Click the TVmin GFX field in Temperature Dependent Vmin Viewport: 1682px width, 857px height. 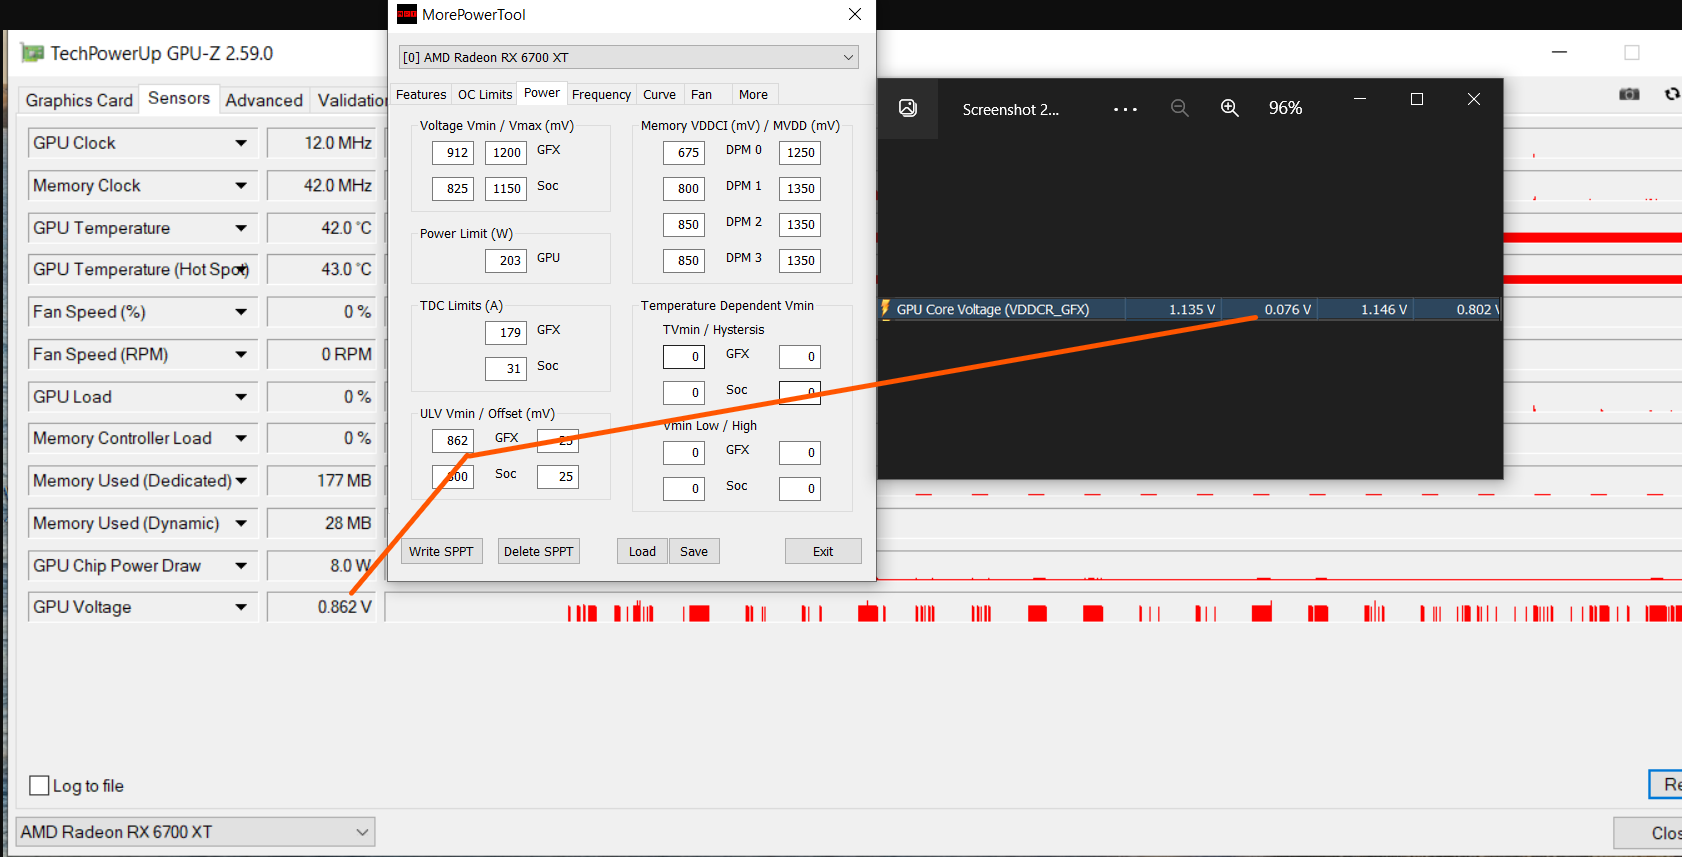click(684, 356)
